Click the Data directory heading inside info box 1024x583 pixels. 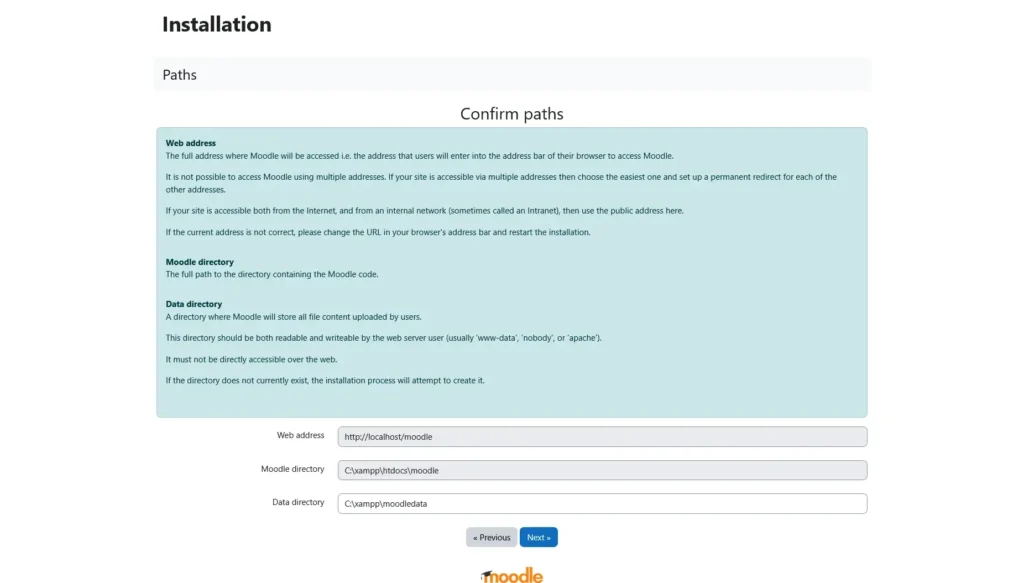193,303
